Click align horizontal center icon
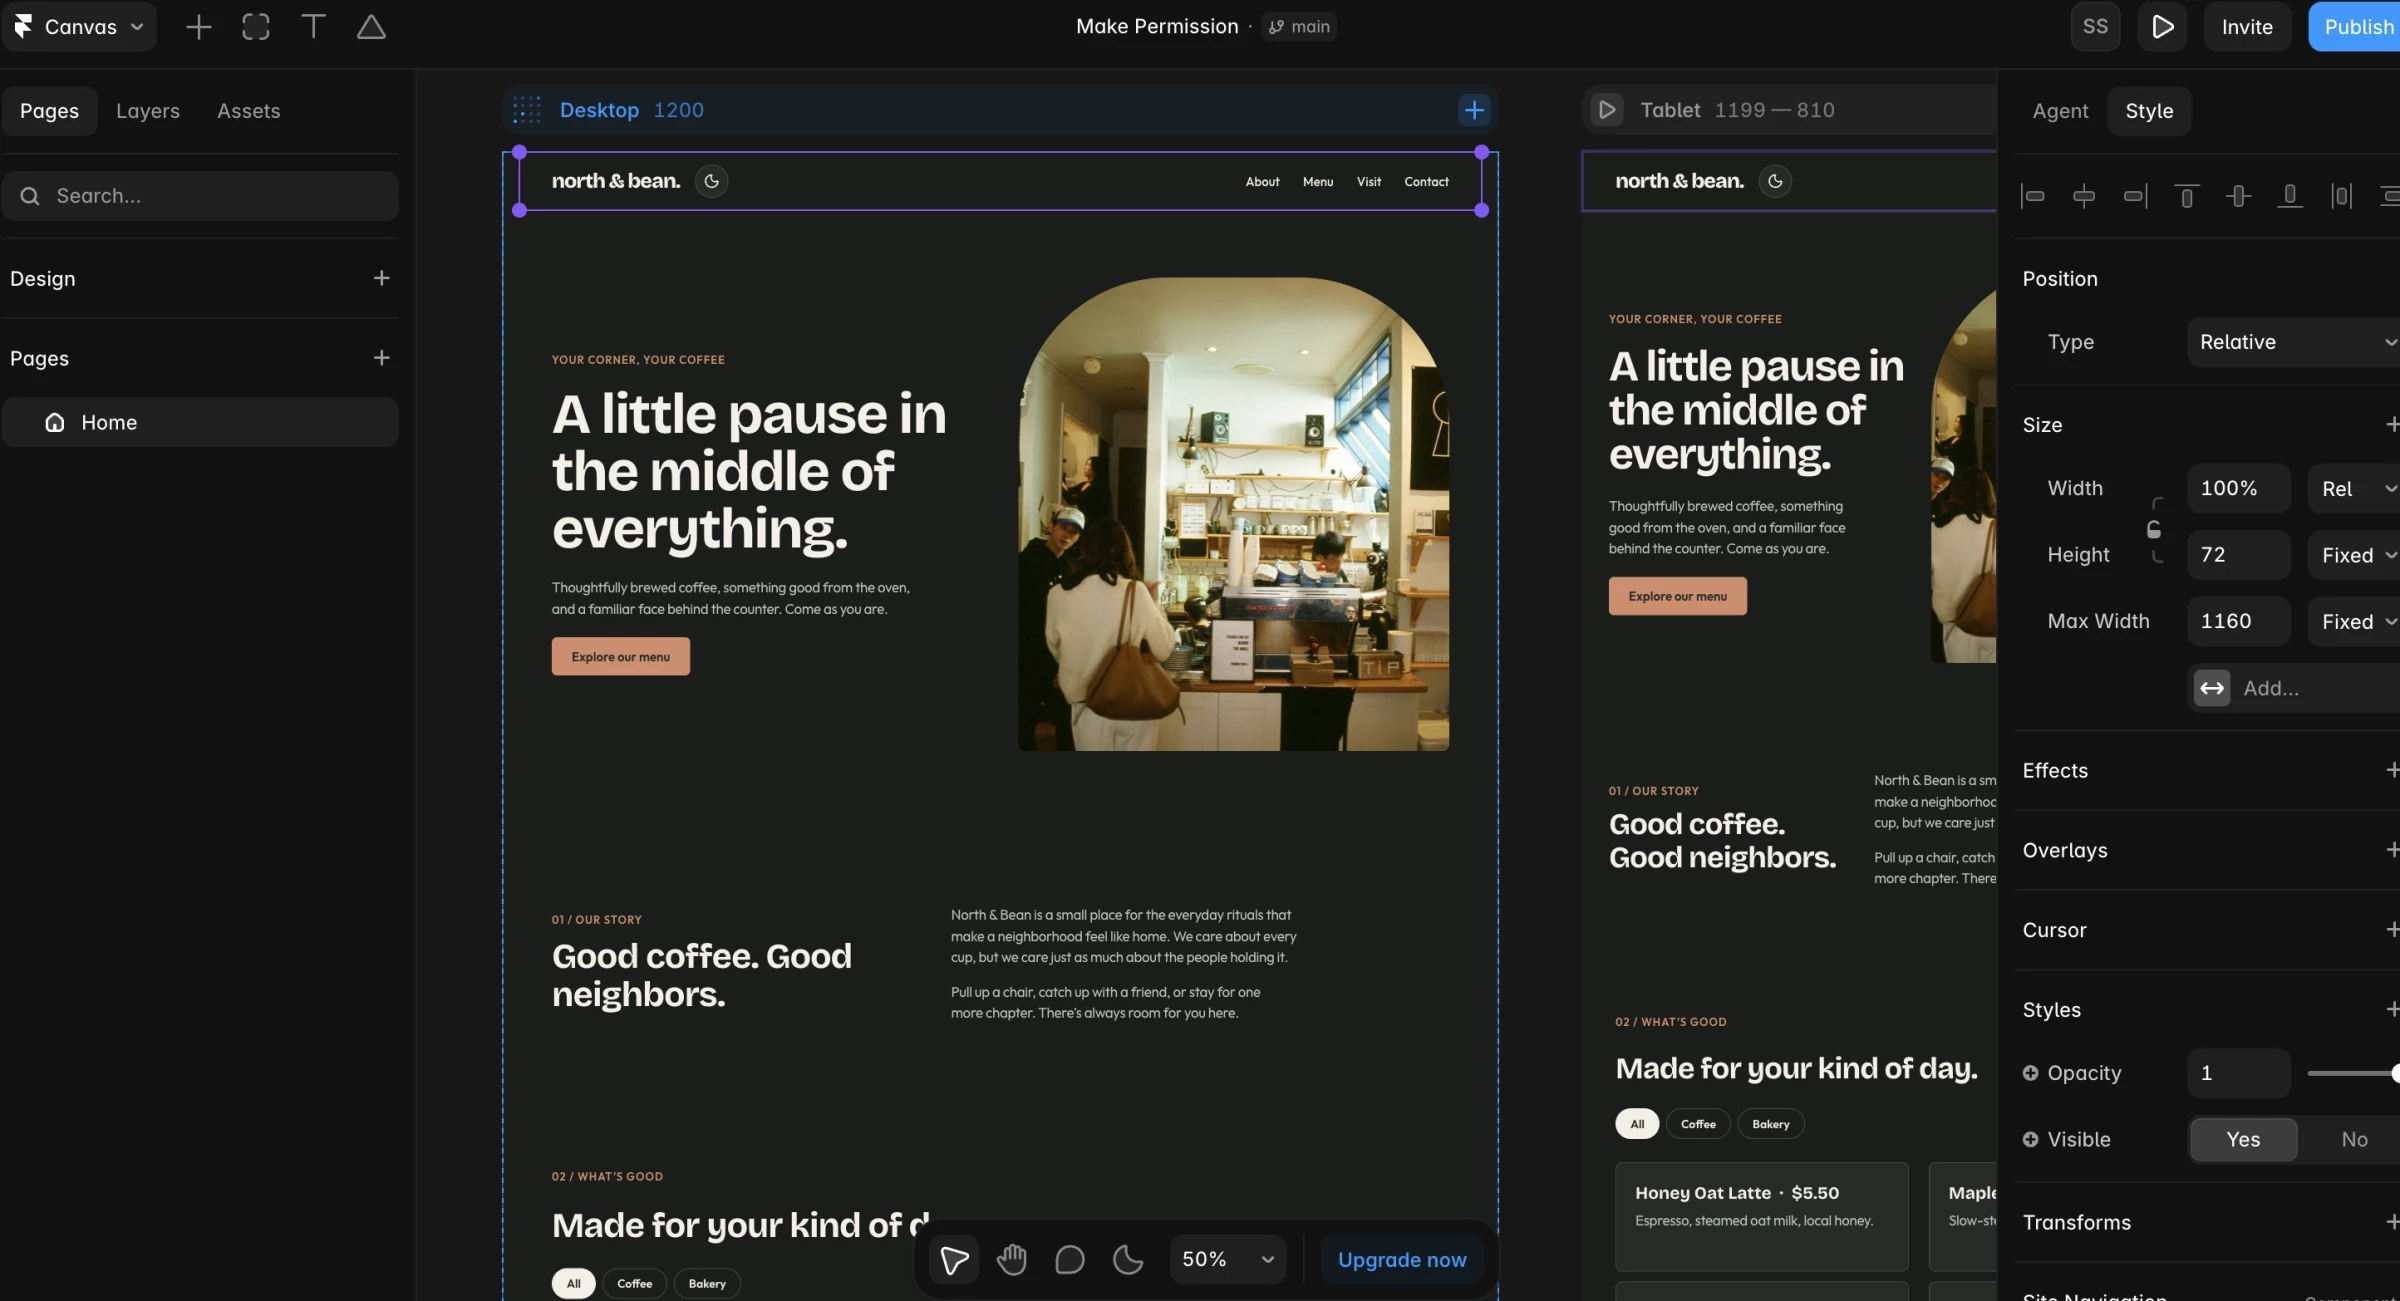Viewport: 2400px width, 1301px height. (x=2084, y=196)
